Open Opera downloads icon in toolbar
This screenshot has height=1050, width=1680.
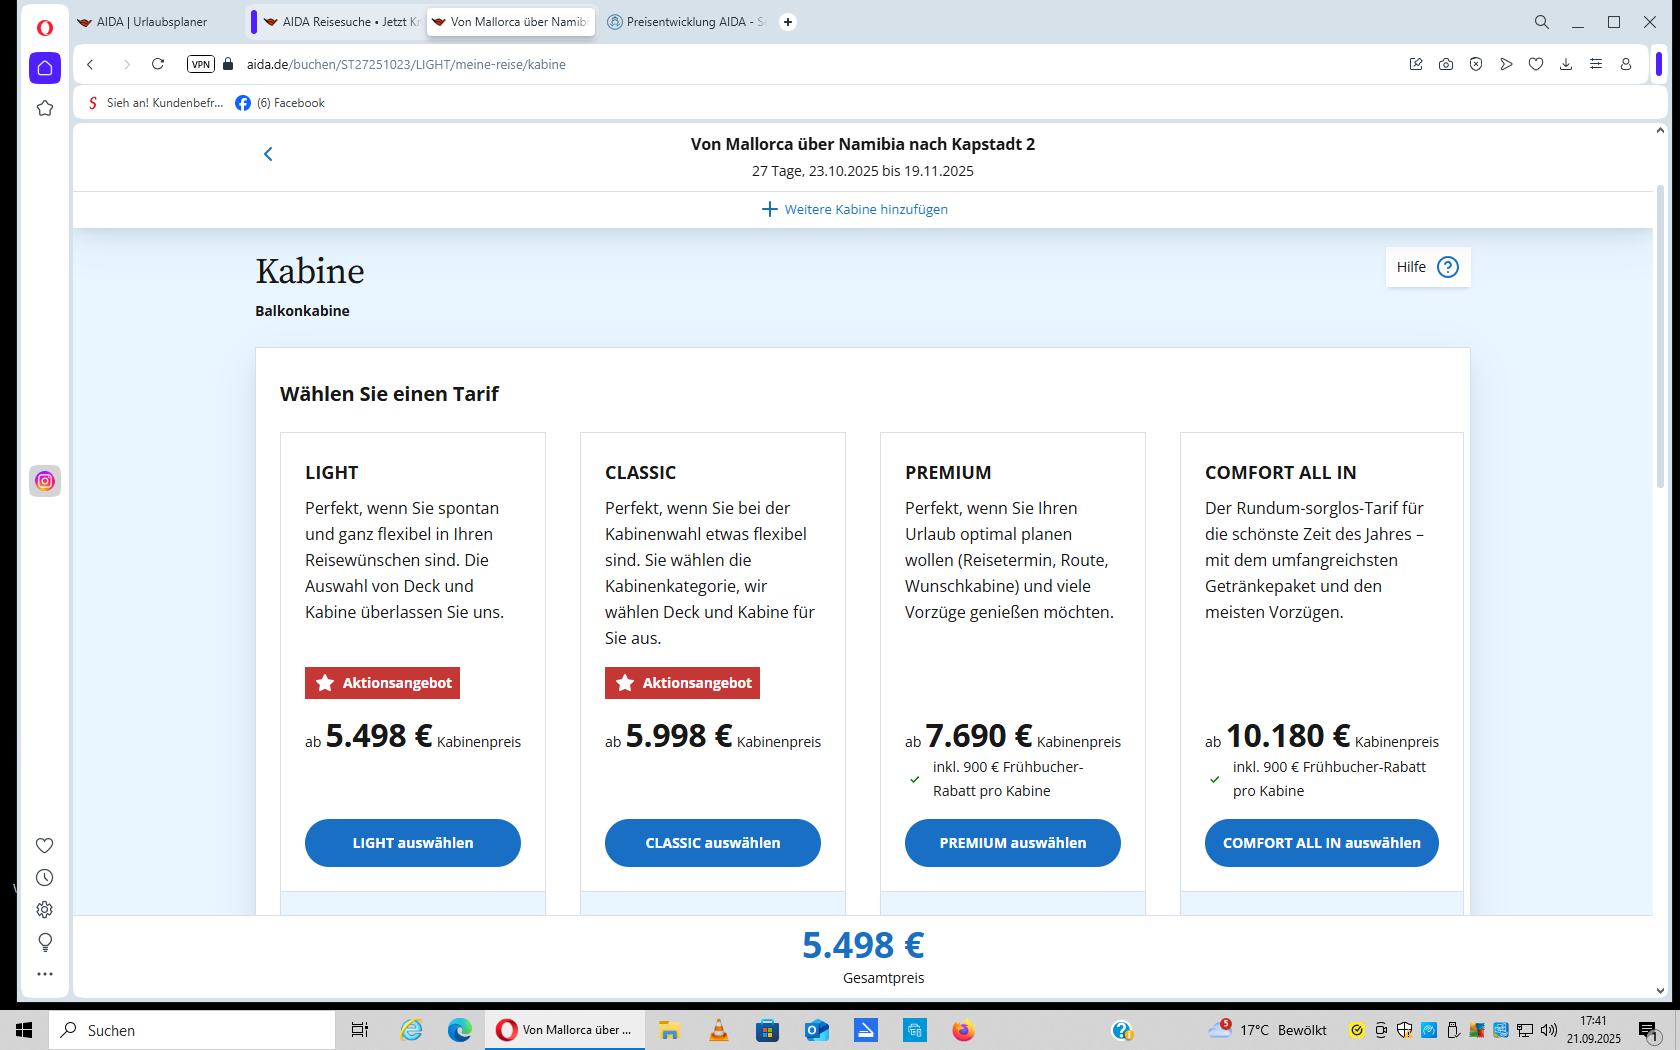pos(1566,64)
